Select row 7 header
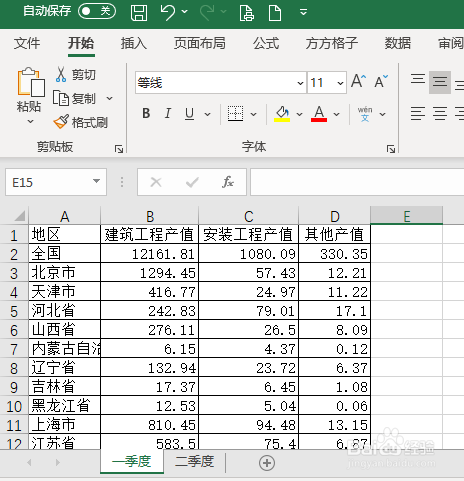 click(x=14, y=349)
